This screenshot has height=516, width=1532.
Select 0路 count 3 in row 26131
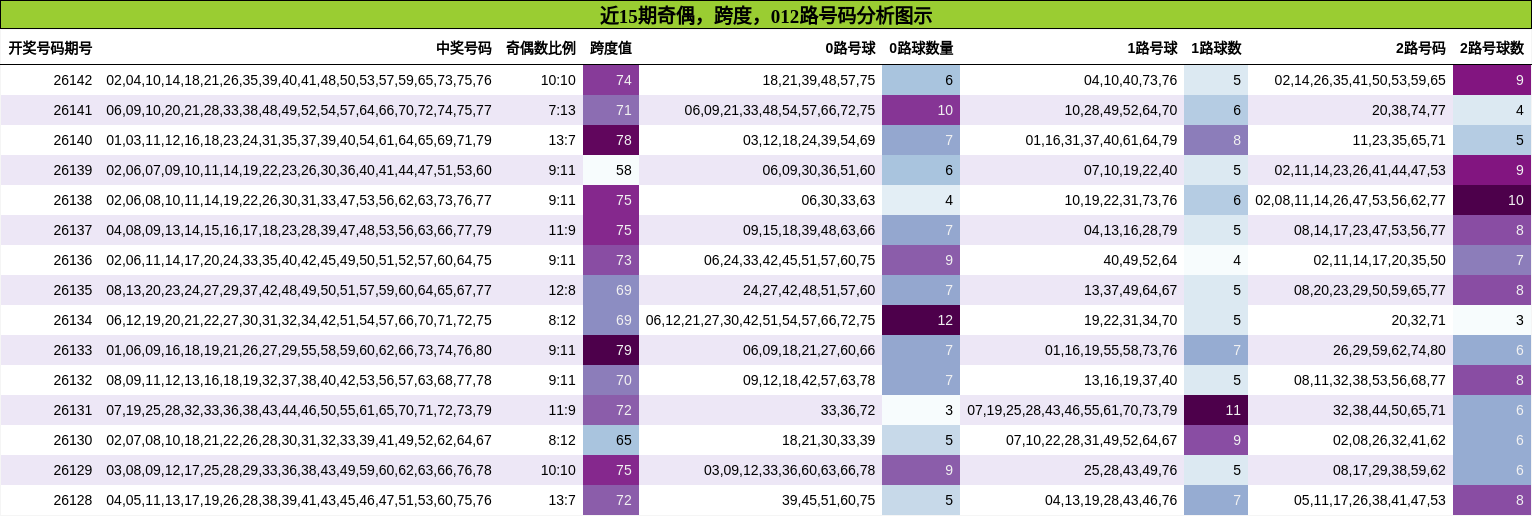(x=921, y=410)
